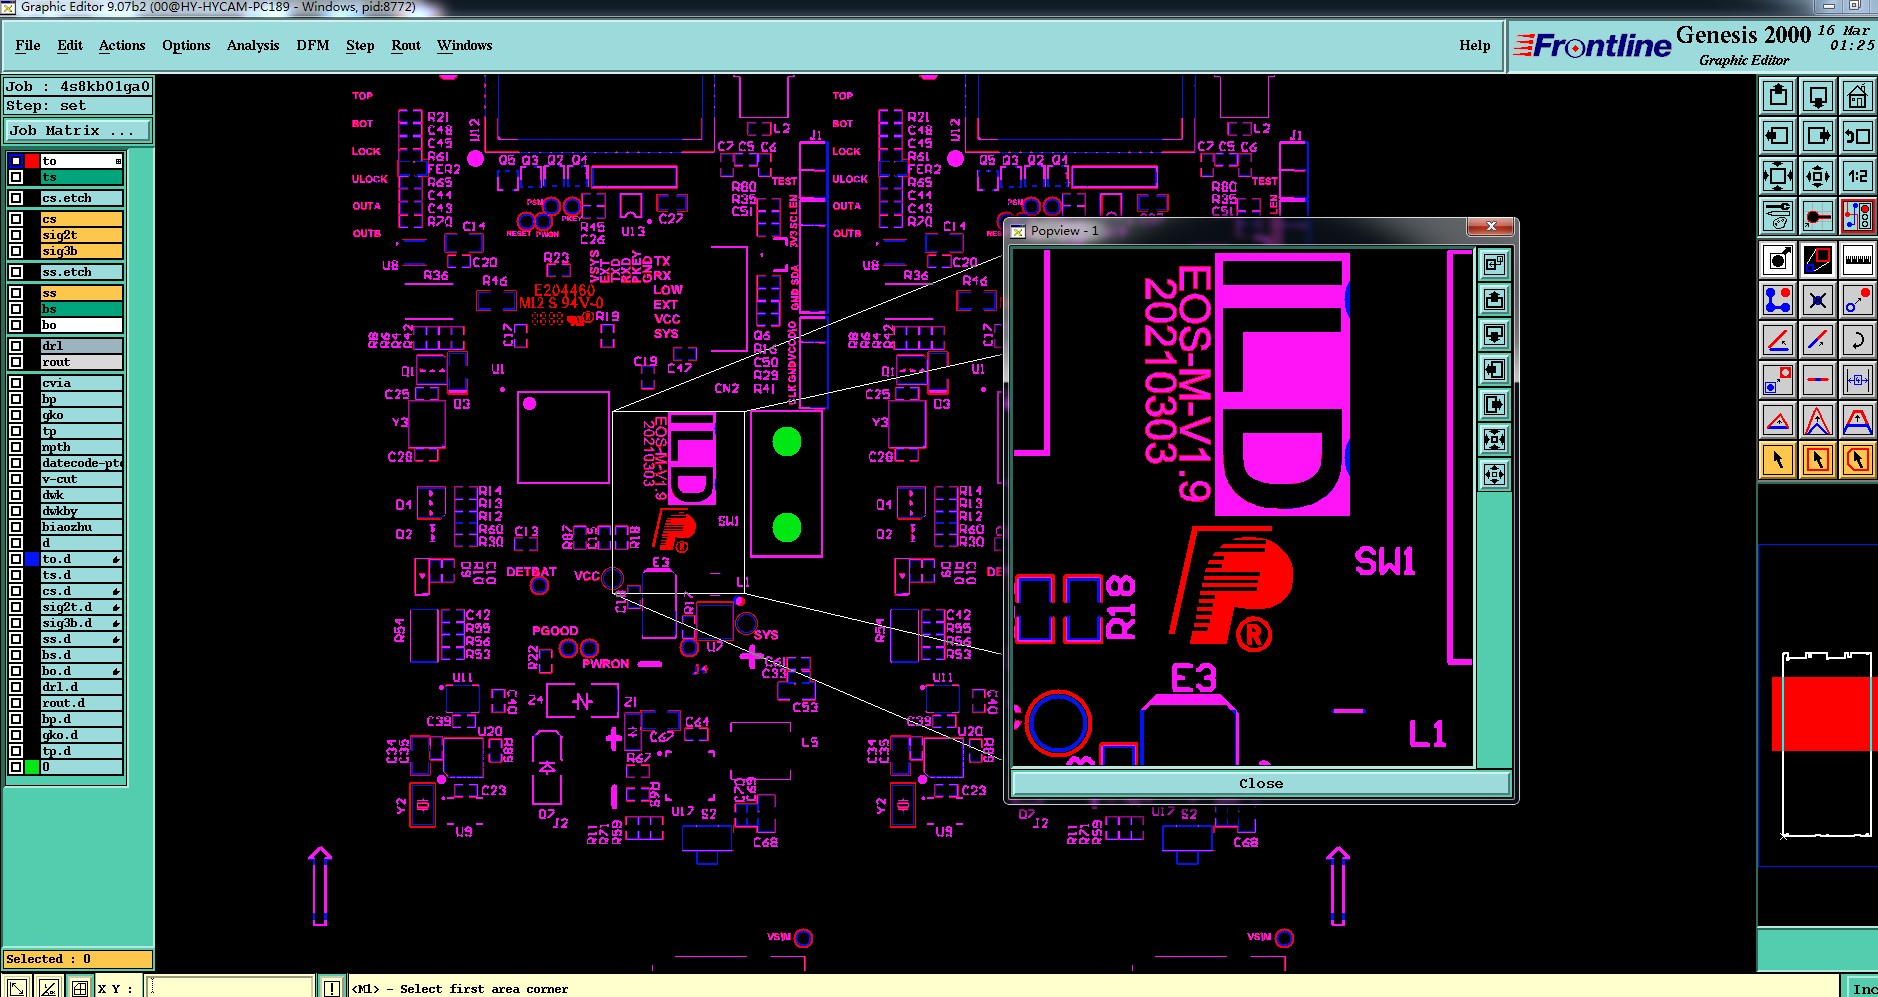Viewport: 1878px width, 997px height.
Task: Select the rectangle area-select tool
Action: click(1818, 460)
